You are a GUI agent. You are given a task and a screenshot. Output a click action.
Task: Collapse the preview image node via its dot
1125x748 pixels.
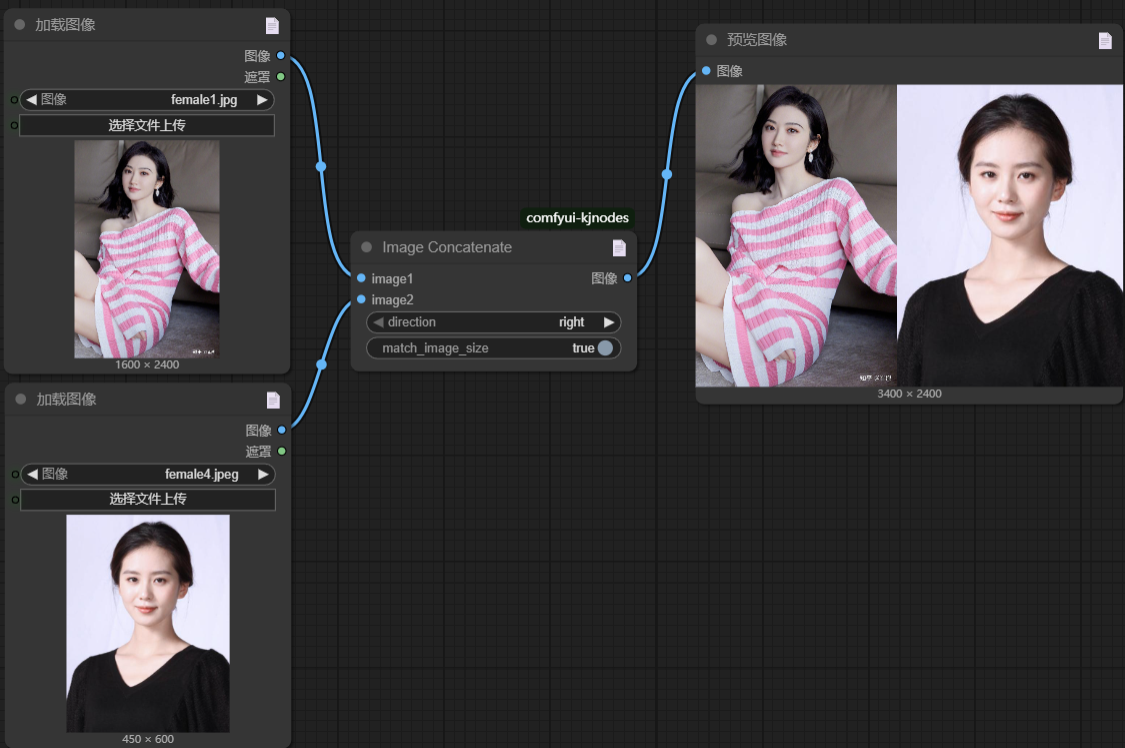pos(711,40)
